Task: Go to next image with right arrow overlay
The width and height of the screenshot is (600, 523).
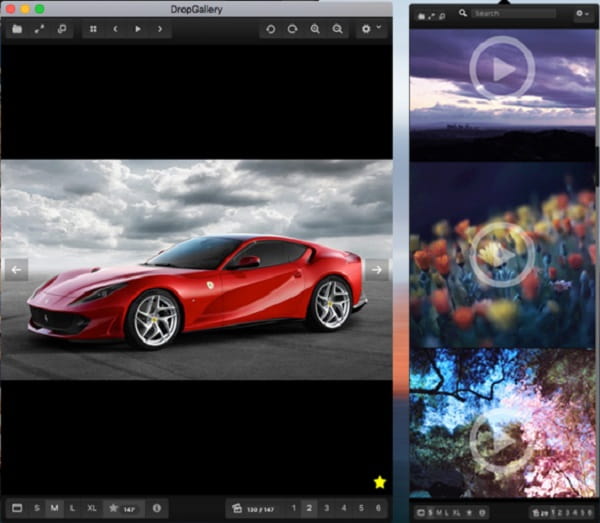Action: (x=376, y=269)
